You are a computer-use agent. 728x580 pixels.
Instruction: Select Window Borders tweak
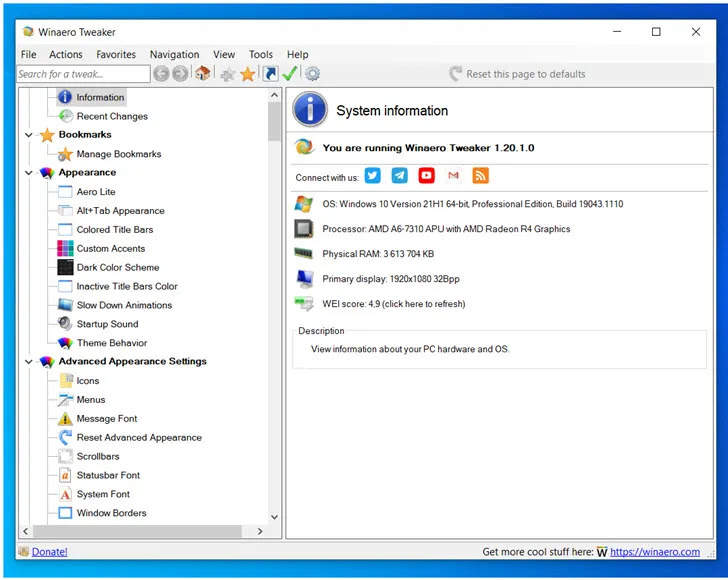pos(111,513)
